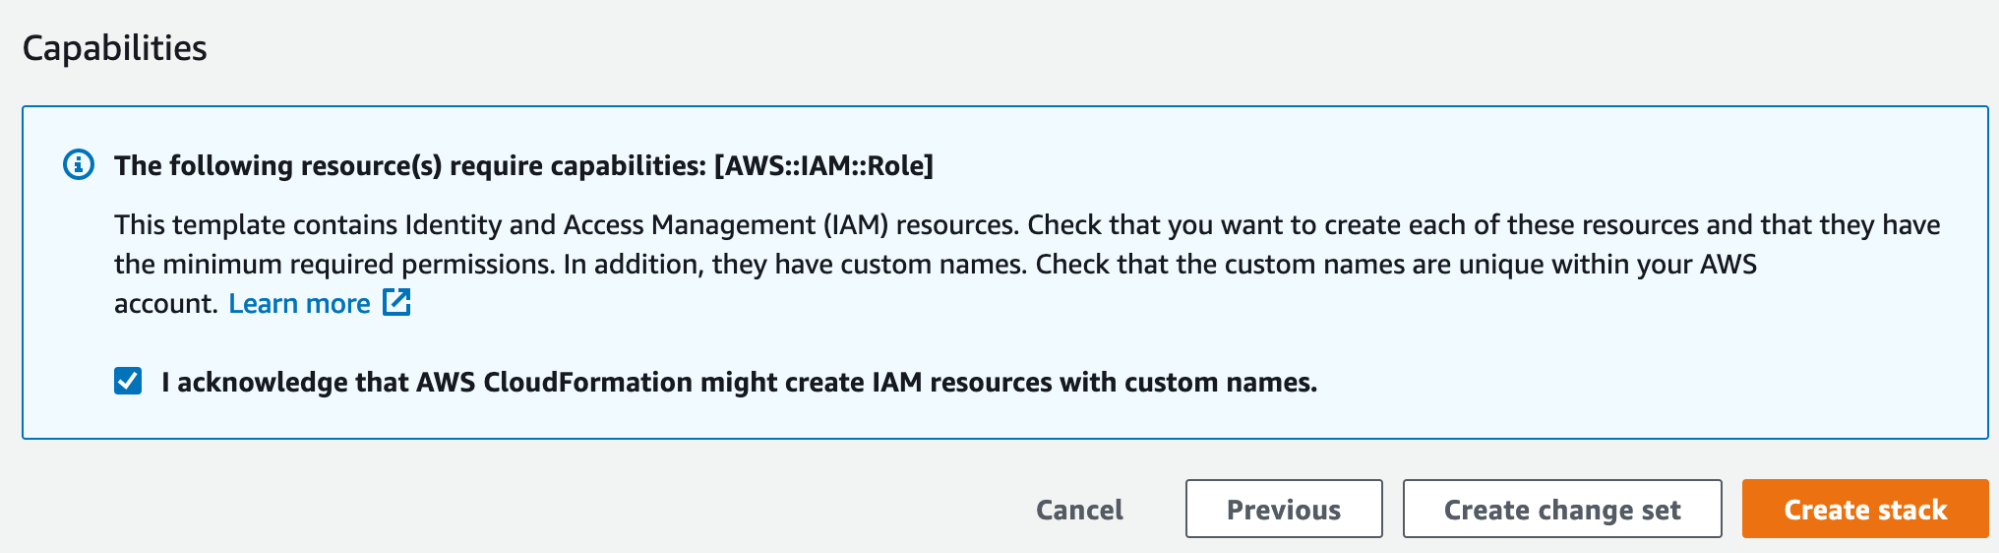The width and height of the screenshot is (1999, 553).
Task: Follow the Learn more link
Action: tap(299, 303)
